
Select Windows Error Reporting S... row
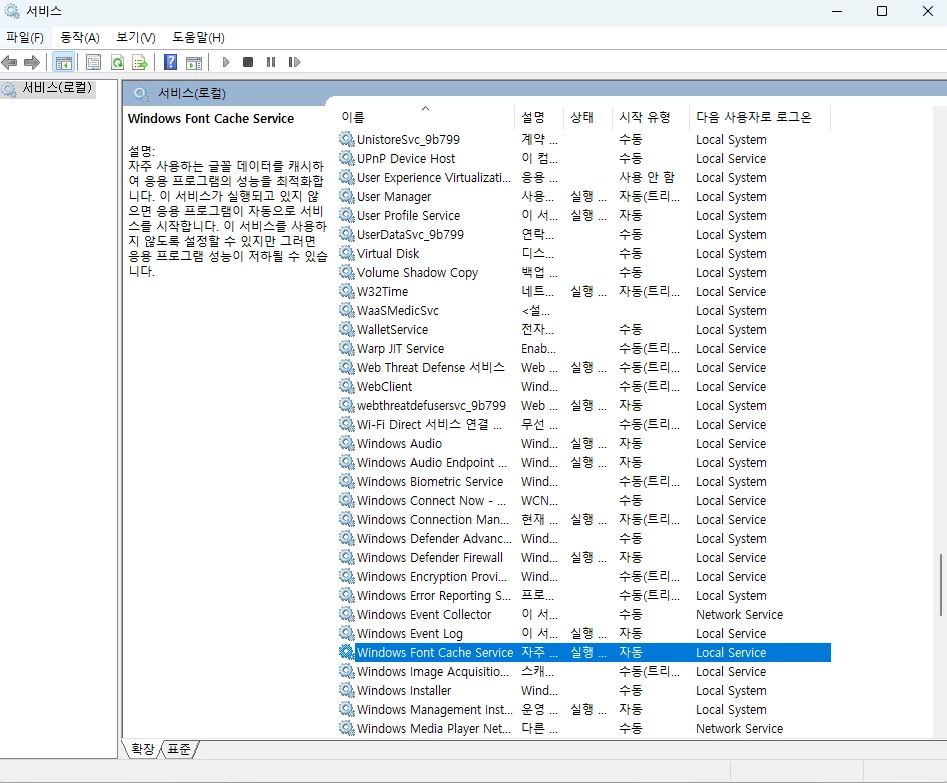pos(584,596)
